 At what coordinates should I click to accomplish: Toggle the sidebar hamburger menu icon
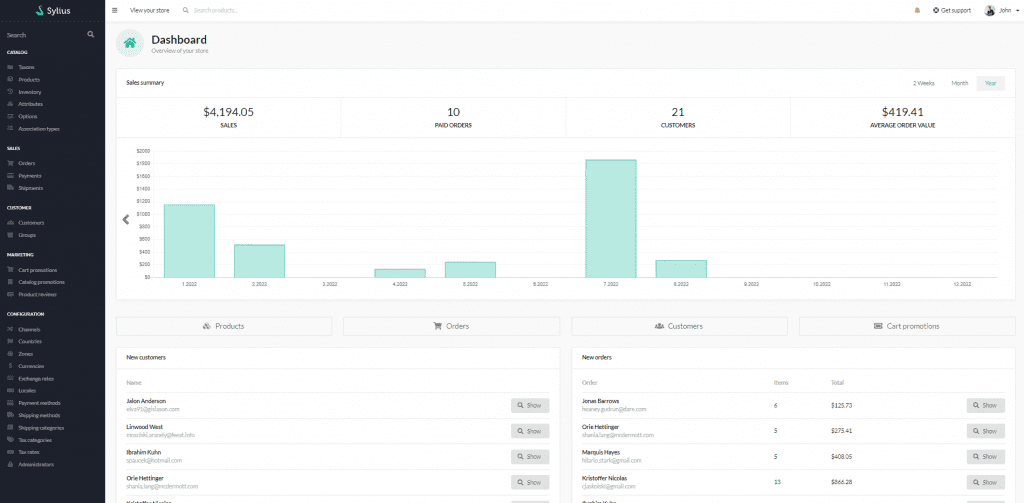coord(115,10)
